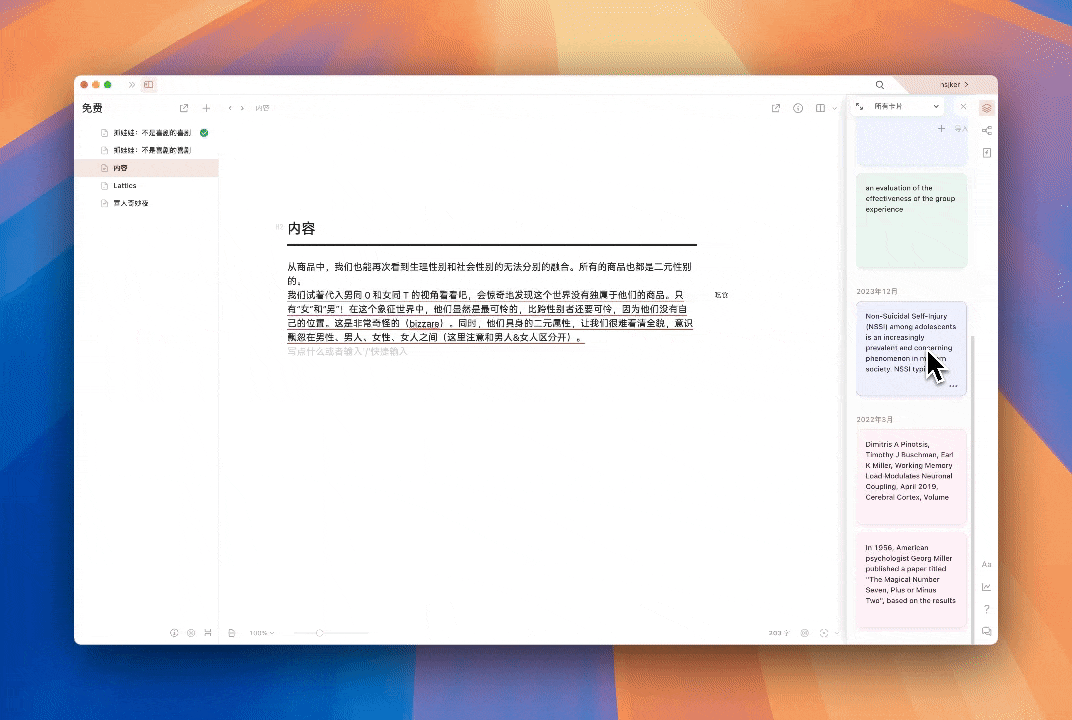Click the export icon next to 免费
1072x720 pixels.
pyautogui.click(x=184, y=108)
